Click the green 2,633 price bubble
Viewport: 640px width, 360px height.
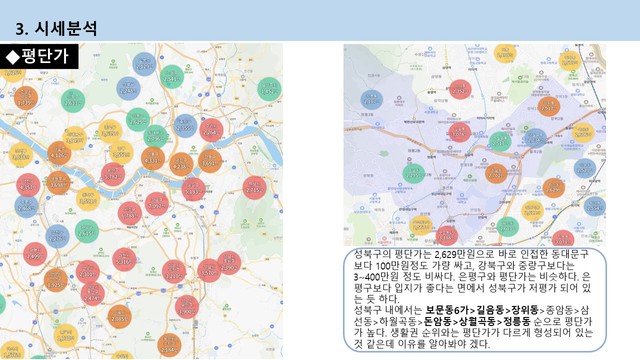(73, 100)
